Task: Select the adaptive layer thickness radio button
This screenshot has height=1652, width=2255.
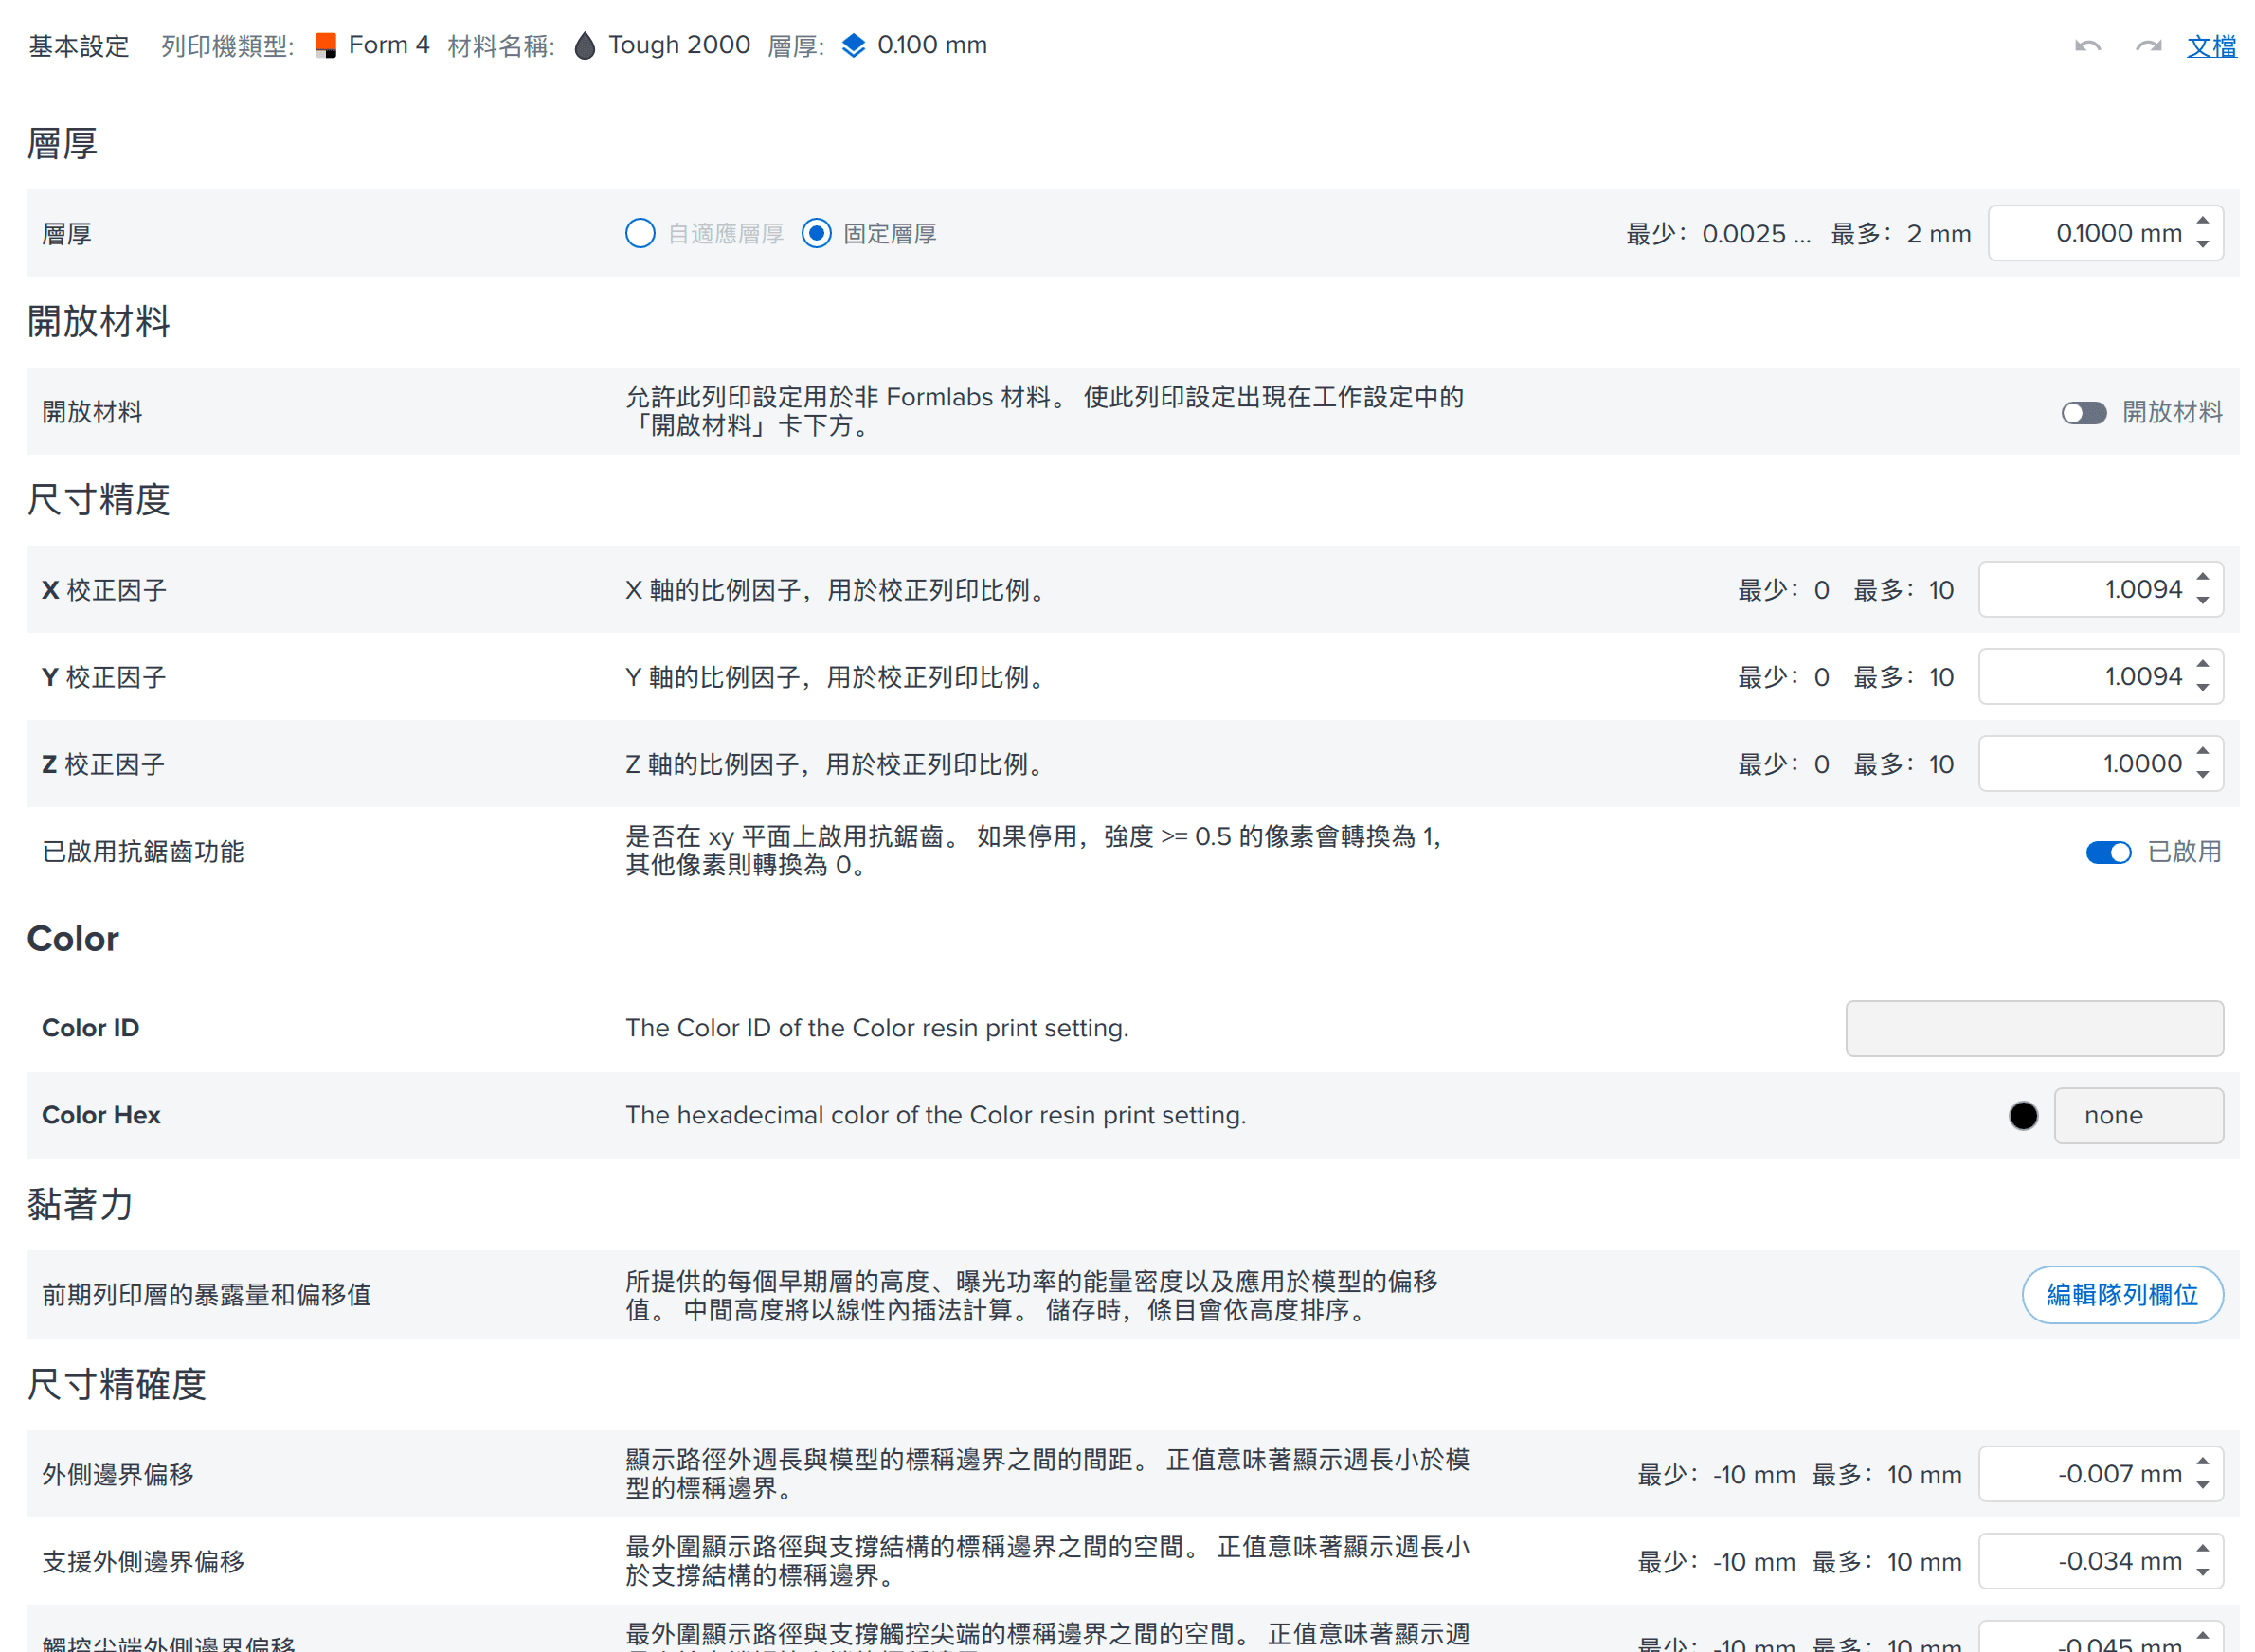Action: coord(640,233)
